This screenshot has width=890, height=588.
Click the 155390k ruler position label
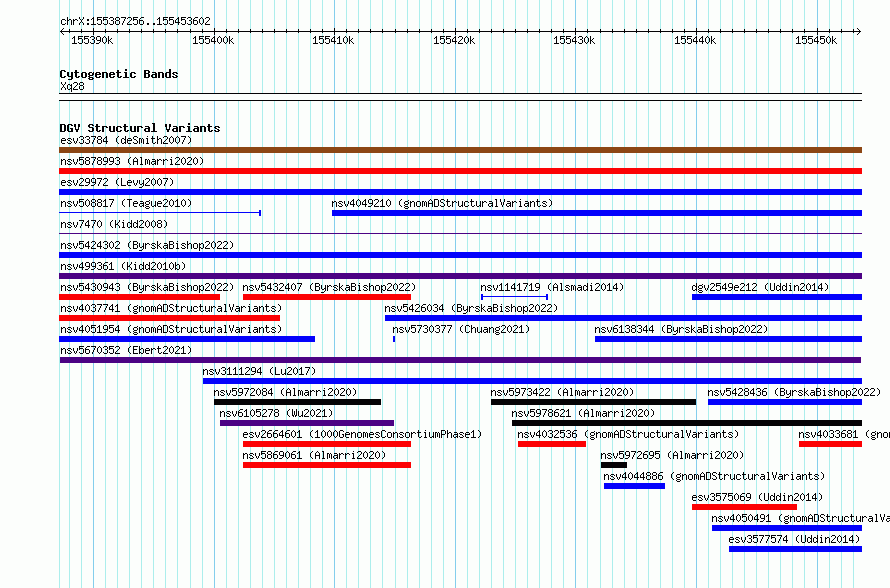pyautogui.click(x=92, y=40)
